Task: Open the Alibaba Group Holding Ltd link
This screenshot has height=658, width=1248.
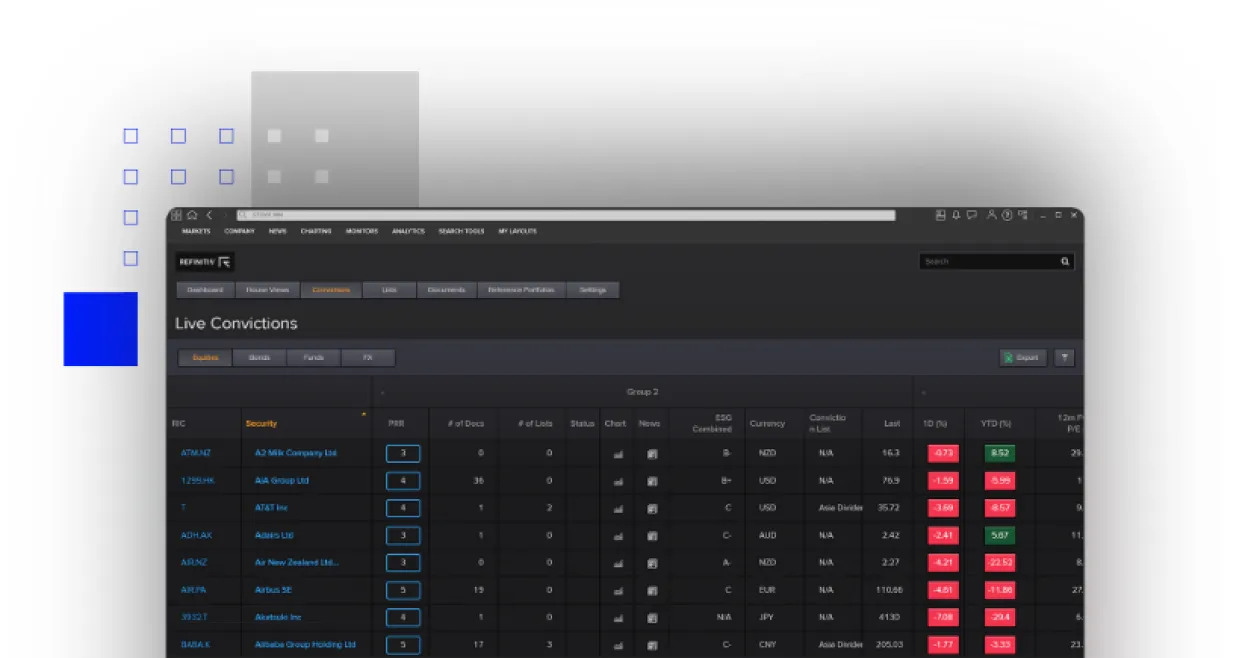Action: click(305, 645)
